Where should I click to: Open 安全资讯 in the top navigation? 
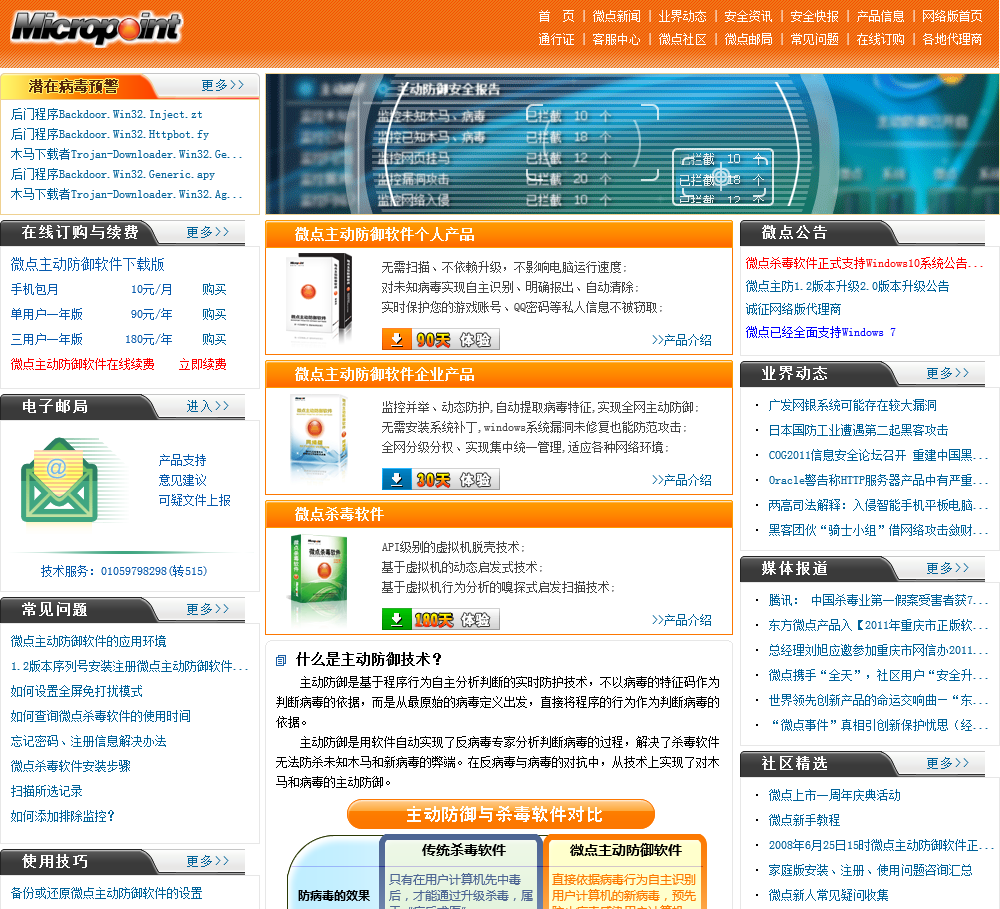click(x=748, y=16)
